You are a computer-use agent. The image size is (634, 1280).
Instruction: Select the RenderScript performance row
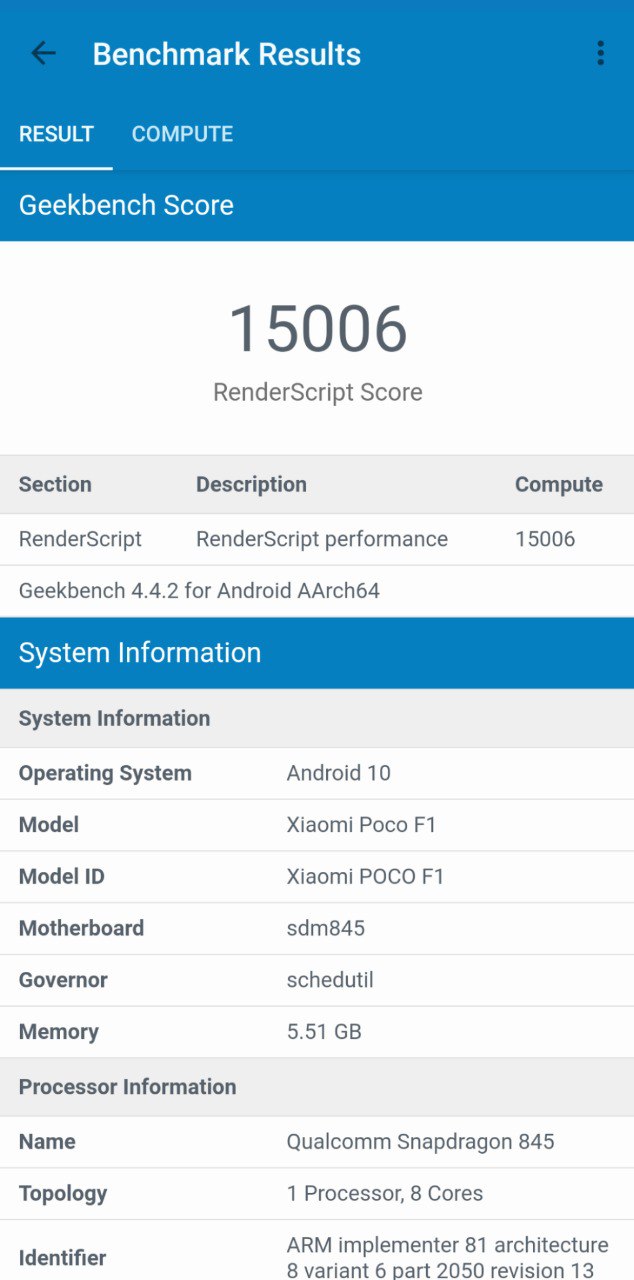point(317,539)
